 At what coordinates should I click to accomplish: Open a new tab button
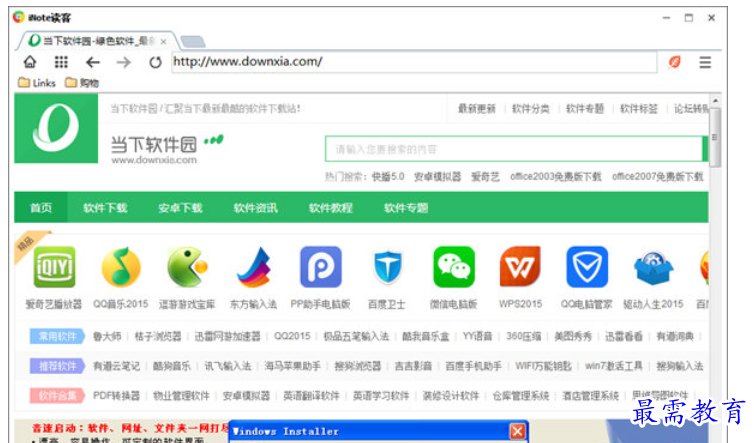193,42
